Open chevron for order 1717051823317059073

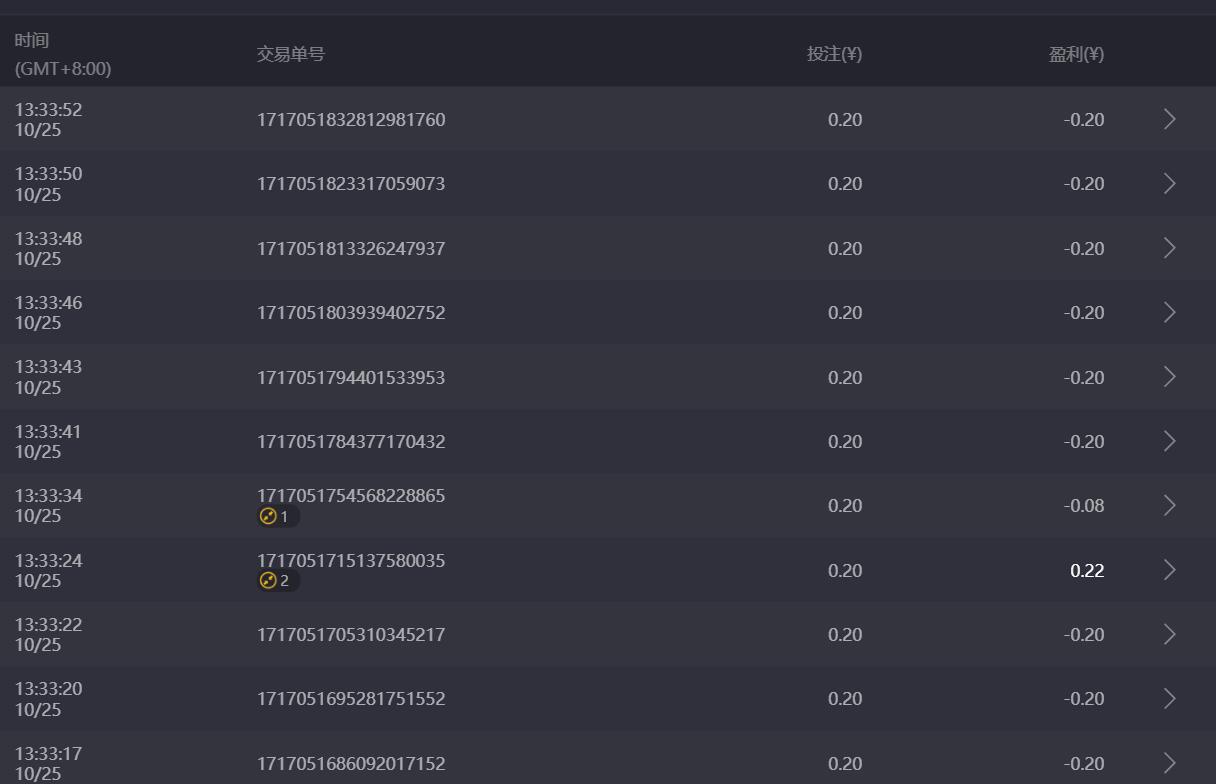tap(1169, 184)
